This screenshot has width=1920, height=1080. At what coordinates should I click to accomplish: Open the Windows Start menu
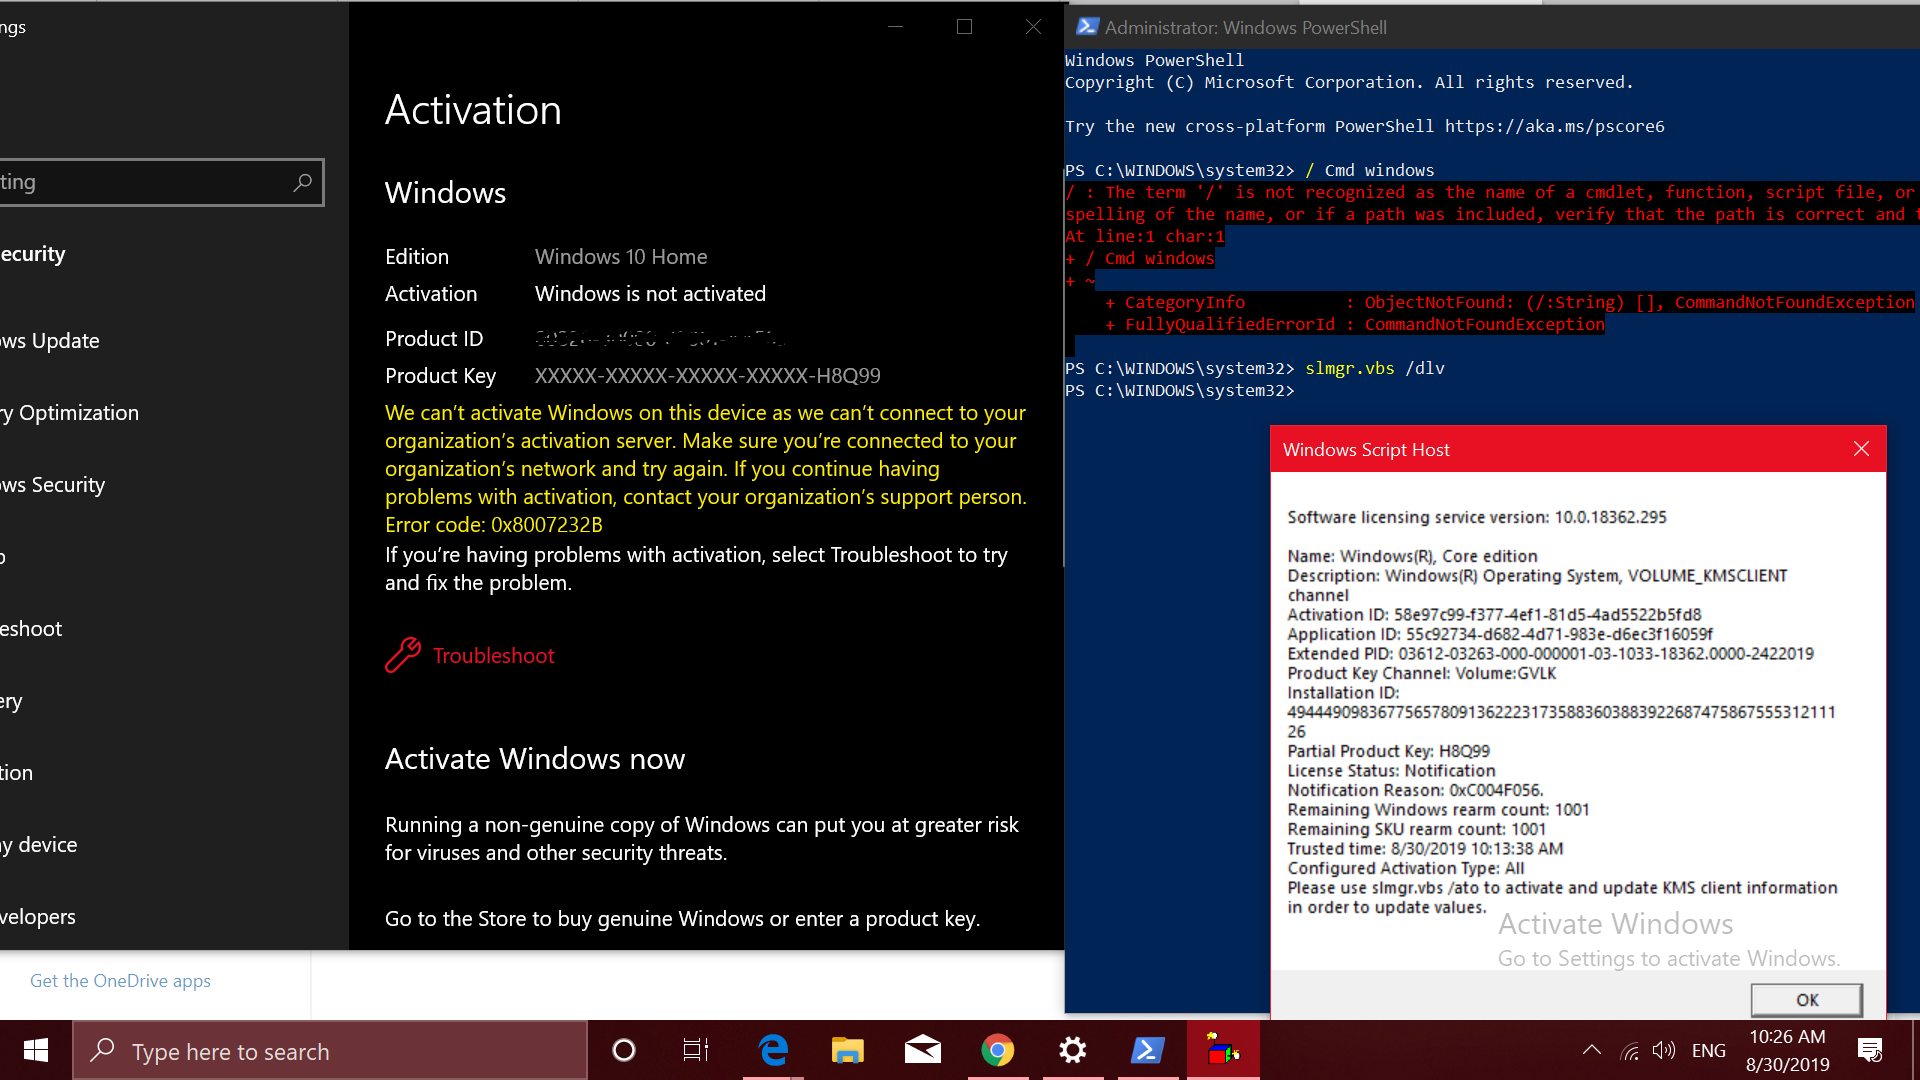point(36,1050)
